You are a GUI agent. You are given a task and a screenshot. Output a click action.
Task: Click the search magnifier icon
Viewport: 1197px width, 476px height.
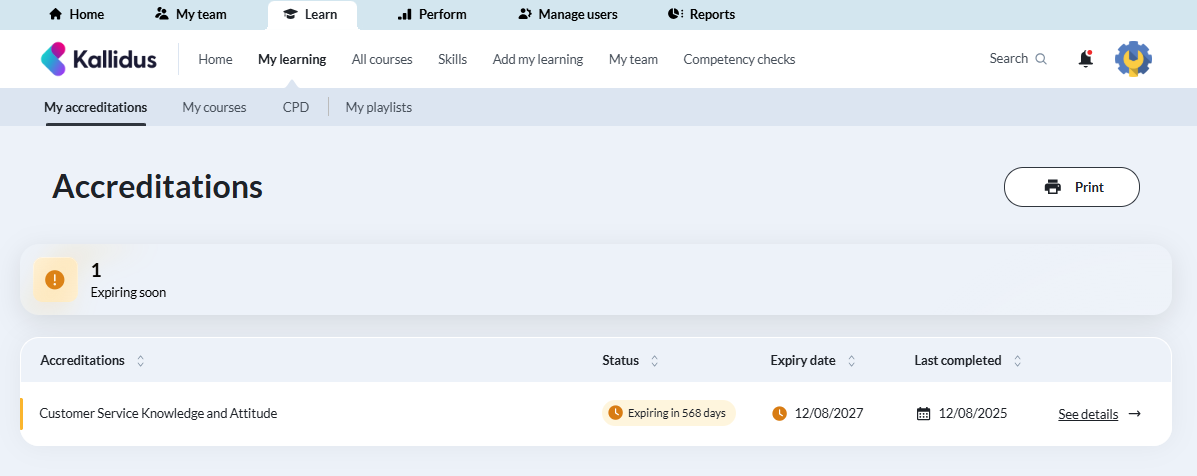[1041, 59]
